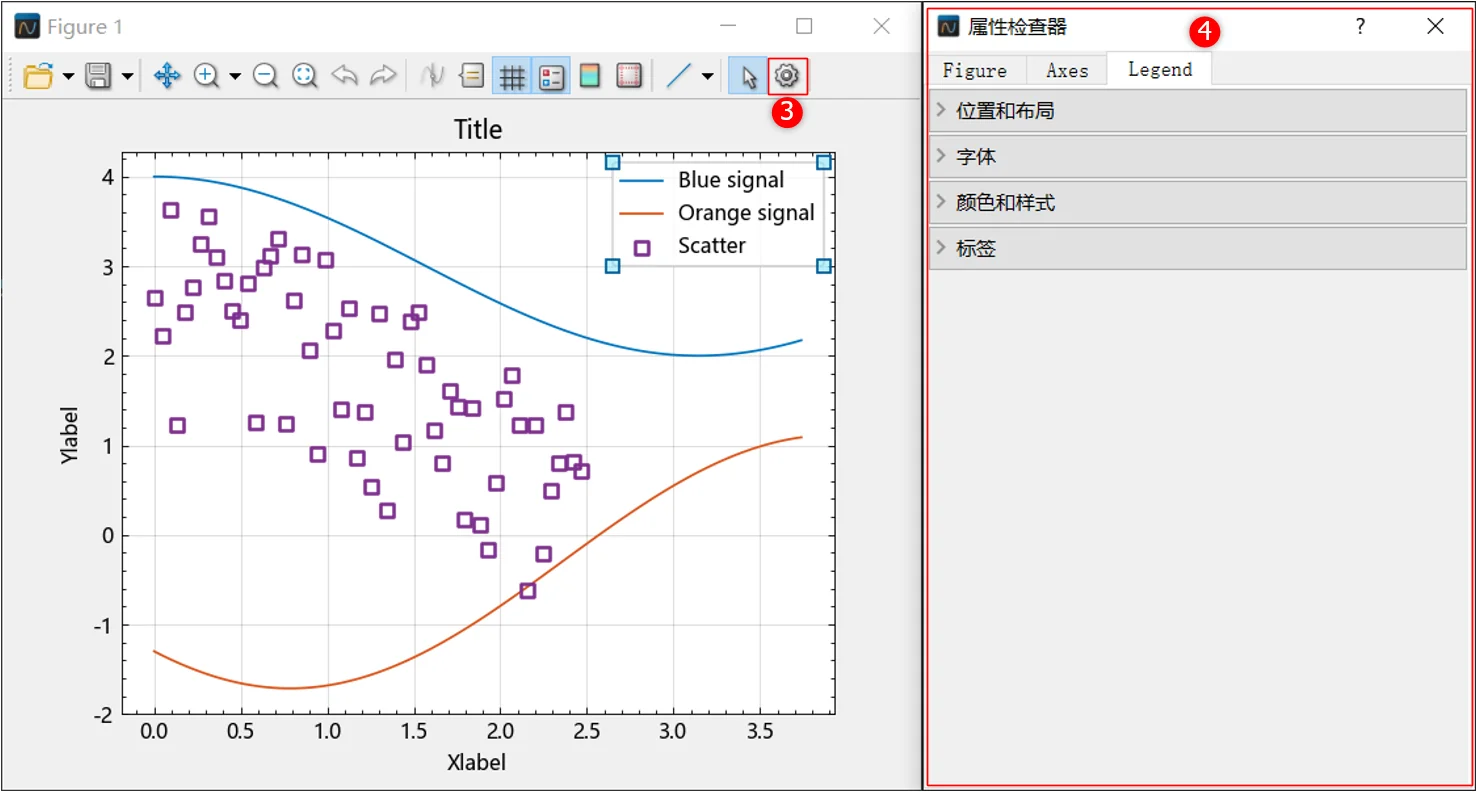Image resolution: width=1477 pixels, height=792 pixels.
Task: Expand the 标签 section
Action: 1197,249
